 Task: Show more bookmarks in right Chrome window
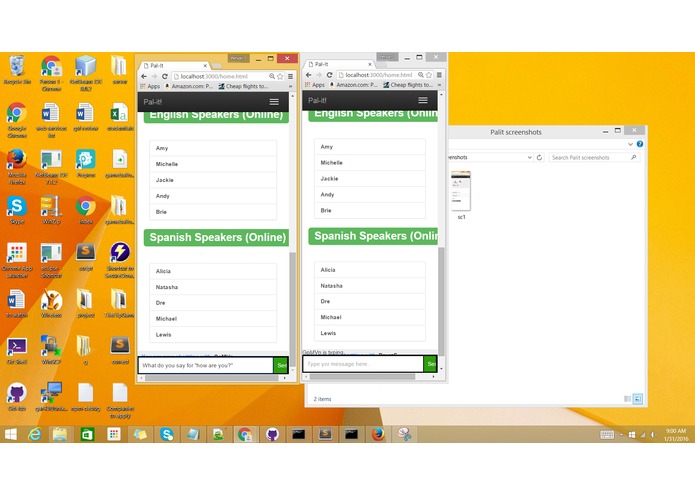439,85
